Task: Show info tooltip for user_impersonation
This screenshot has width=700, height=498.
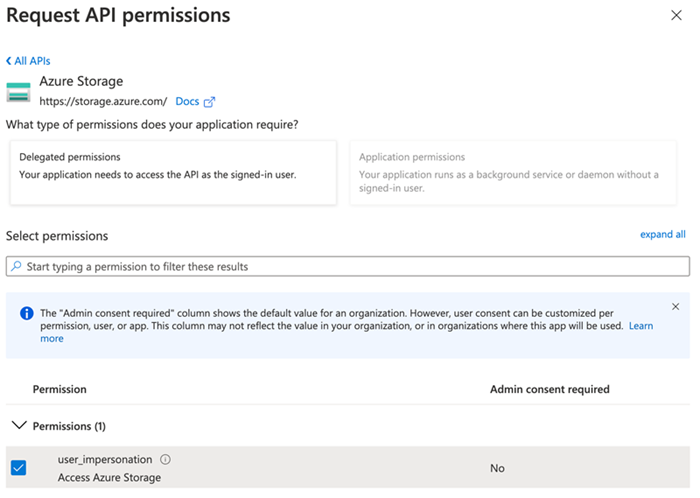Action: coord(165,460)
